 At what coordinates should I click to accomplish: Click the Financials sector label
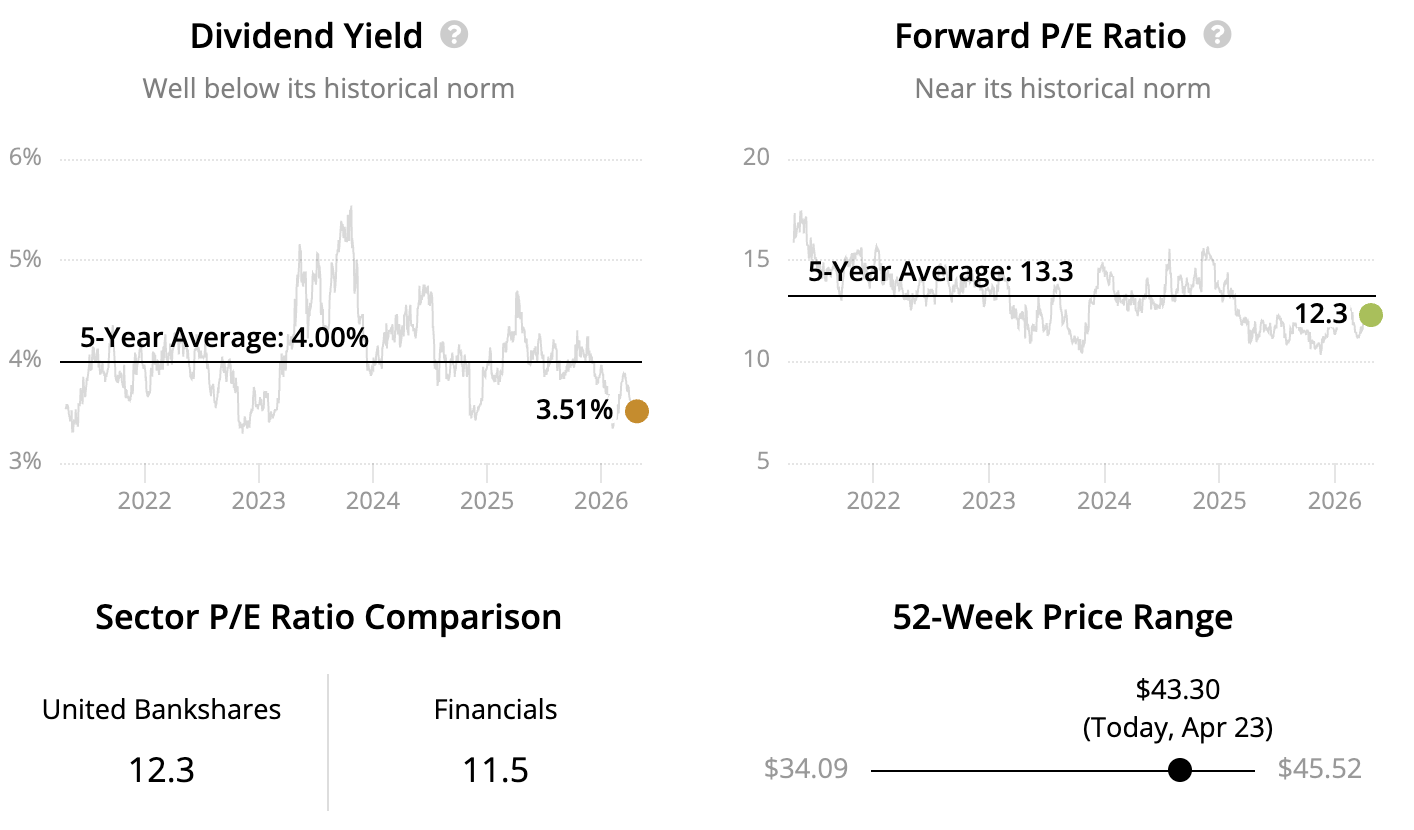495,710
